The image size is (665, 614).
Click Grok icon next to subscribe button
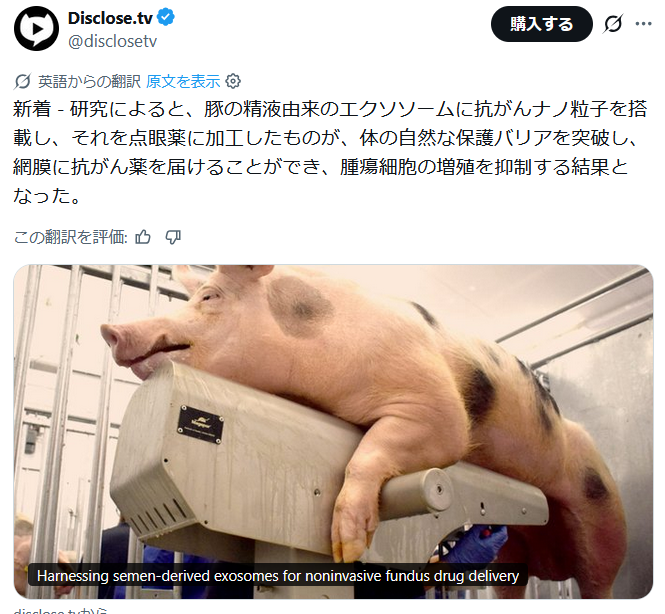coord(613,24)
